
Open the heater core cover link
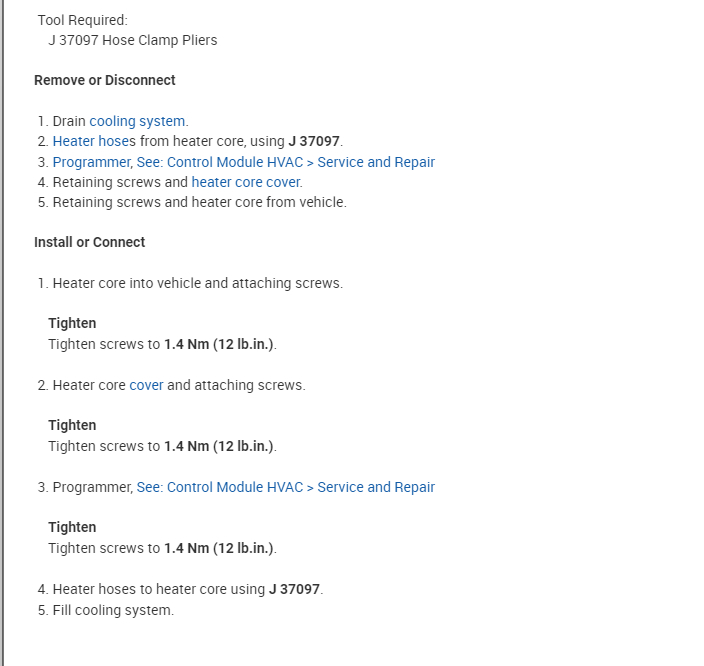(245, 182)
